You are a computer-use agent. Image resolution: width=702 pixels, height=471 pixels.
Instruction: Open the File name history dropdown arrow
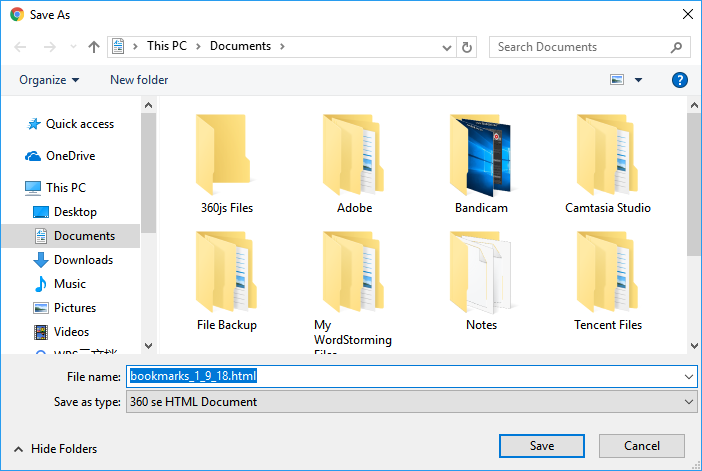click(688, 377)
